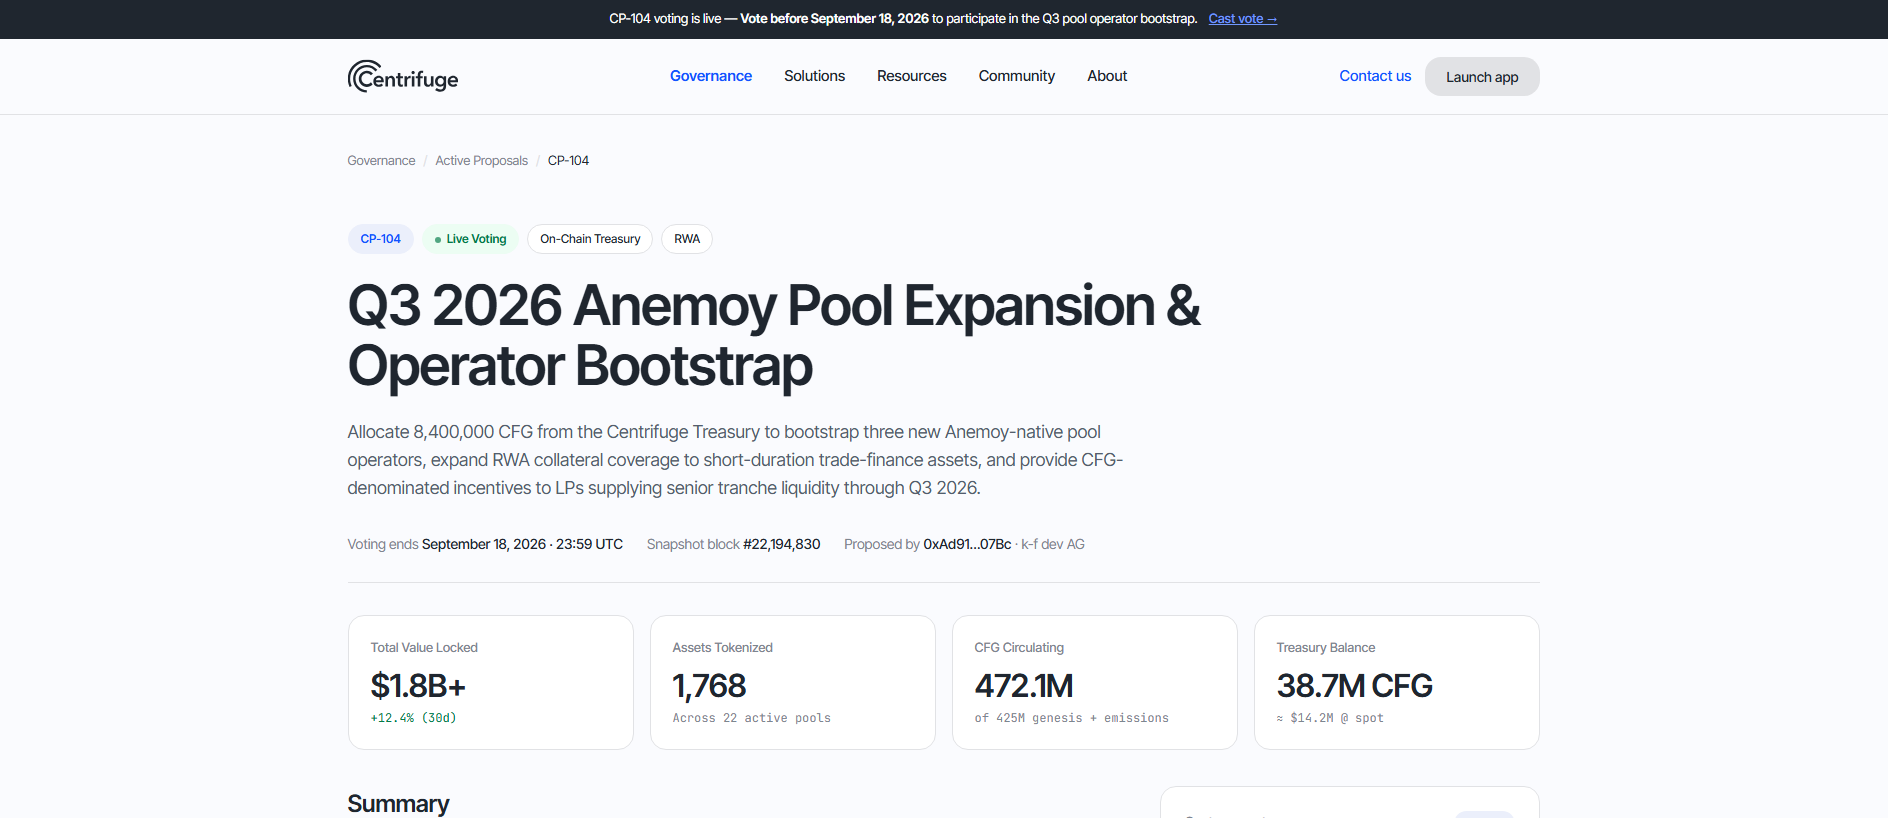Viewport: 1888px width, 818px height.
Task: Click the Centrifuge logo
Action: 403,77
